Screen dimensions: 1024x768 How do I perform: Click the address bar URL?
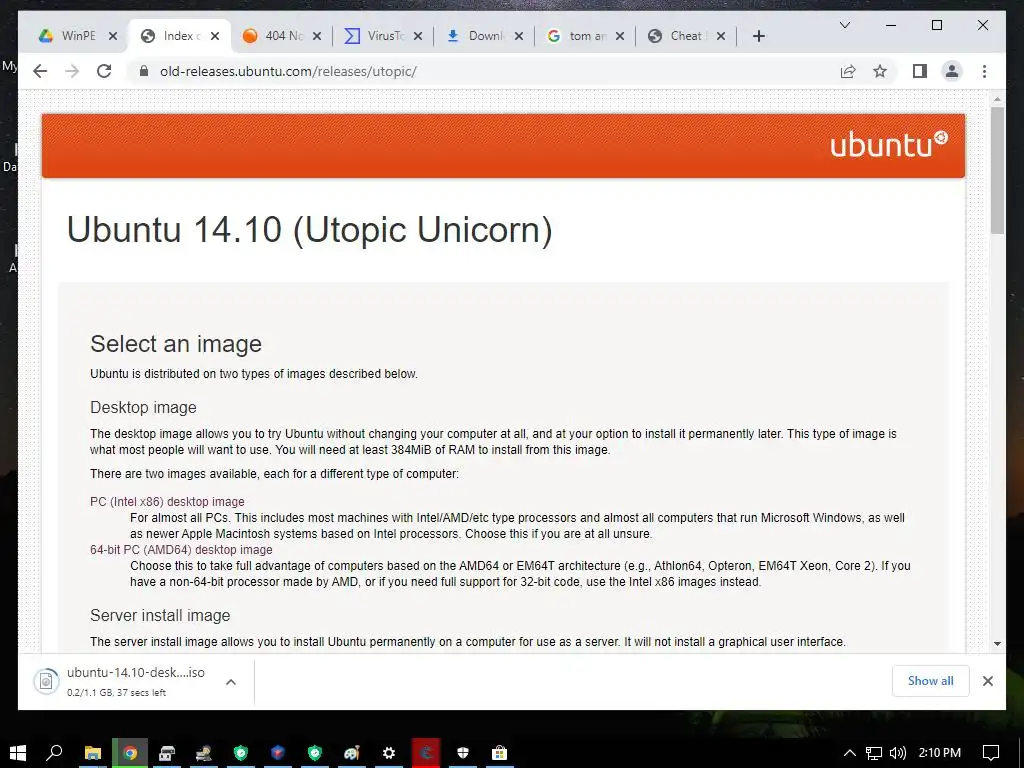pos(288,71)
